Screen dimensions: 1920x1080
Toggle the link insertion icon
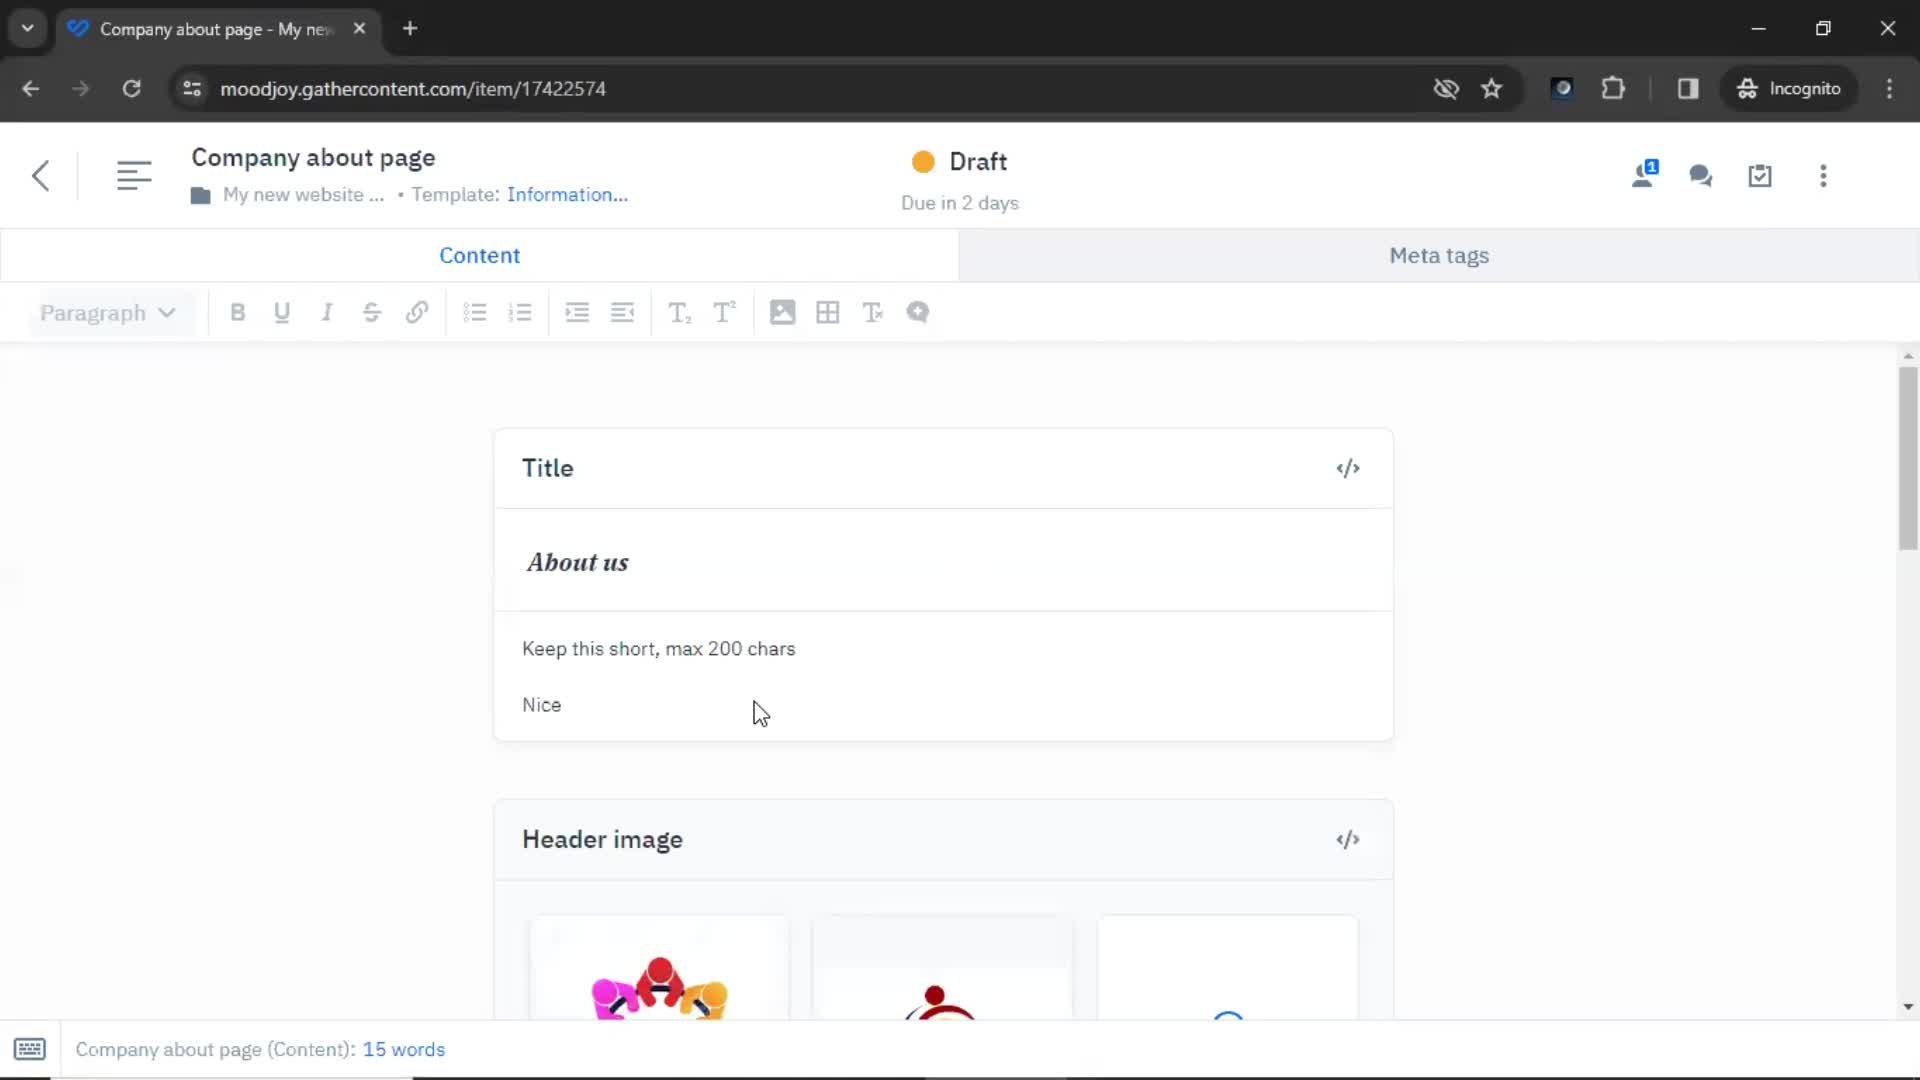(418, 313)
